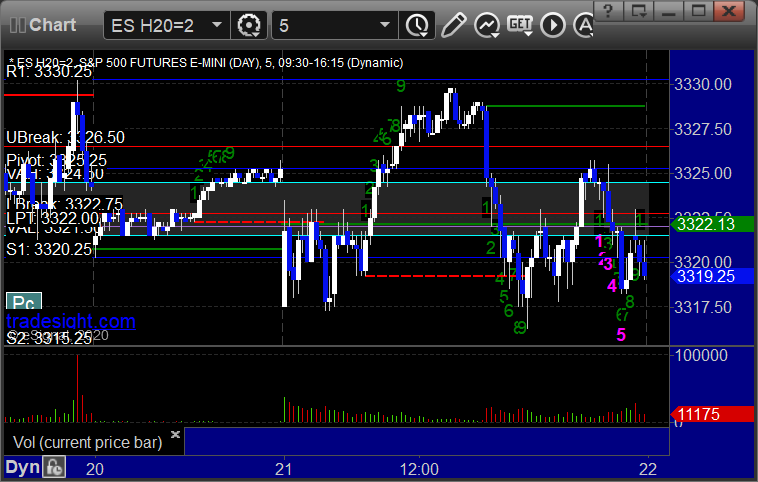Click the S1: 3320.25 label
758x482 pixels.
tap(49, 249)
